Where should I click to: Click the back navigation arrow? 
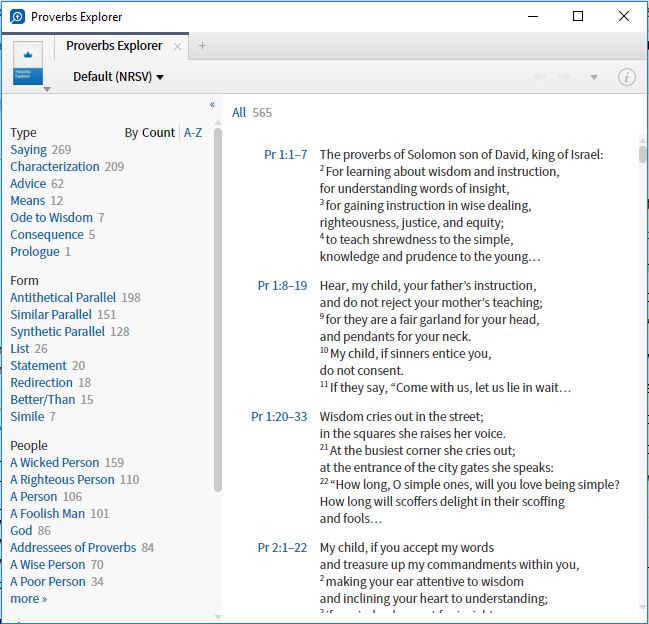(x=539, y=77)
